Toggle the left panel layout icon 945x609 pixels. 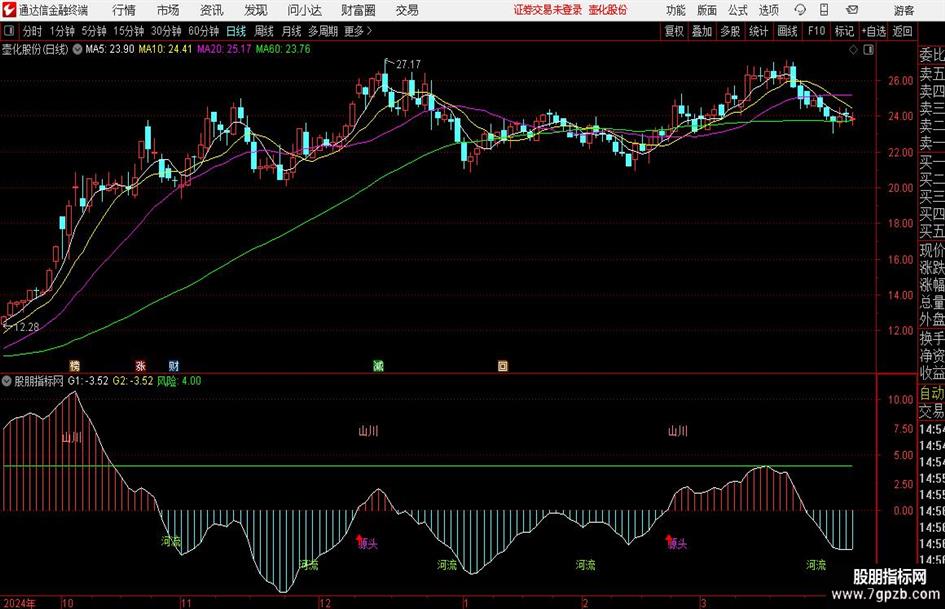(9, 31)
